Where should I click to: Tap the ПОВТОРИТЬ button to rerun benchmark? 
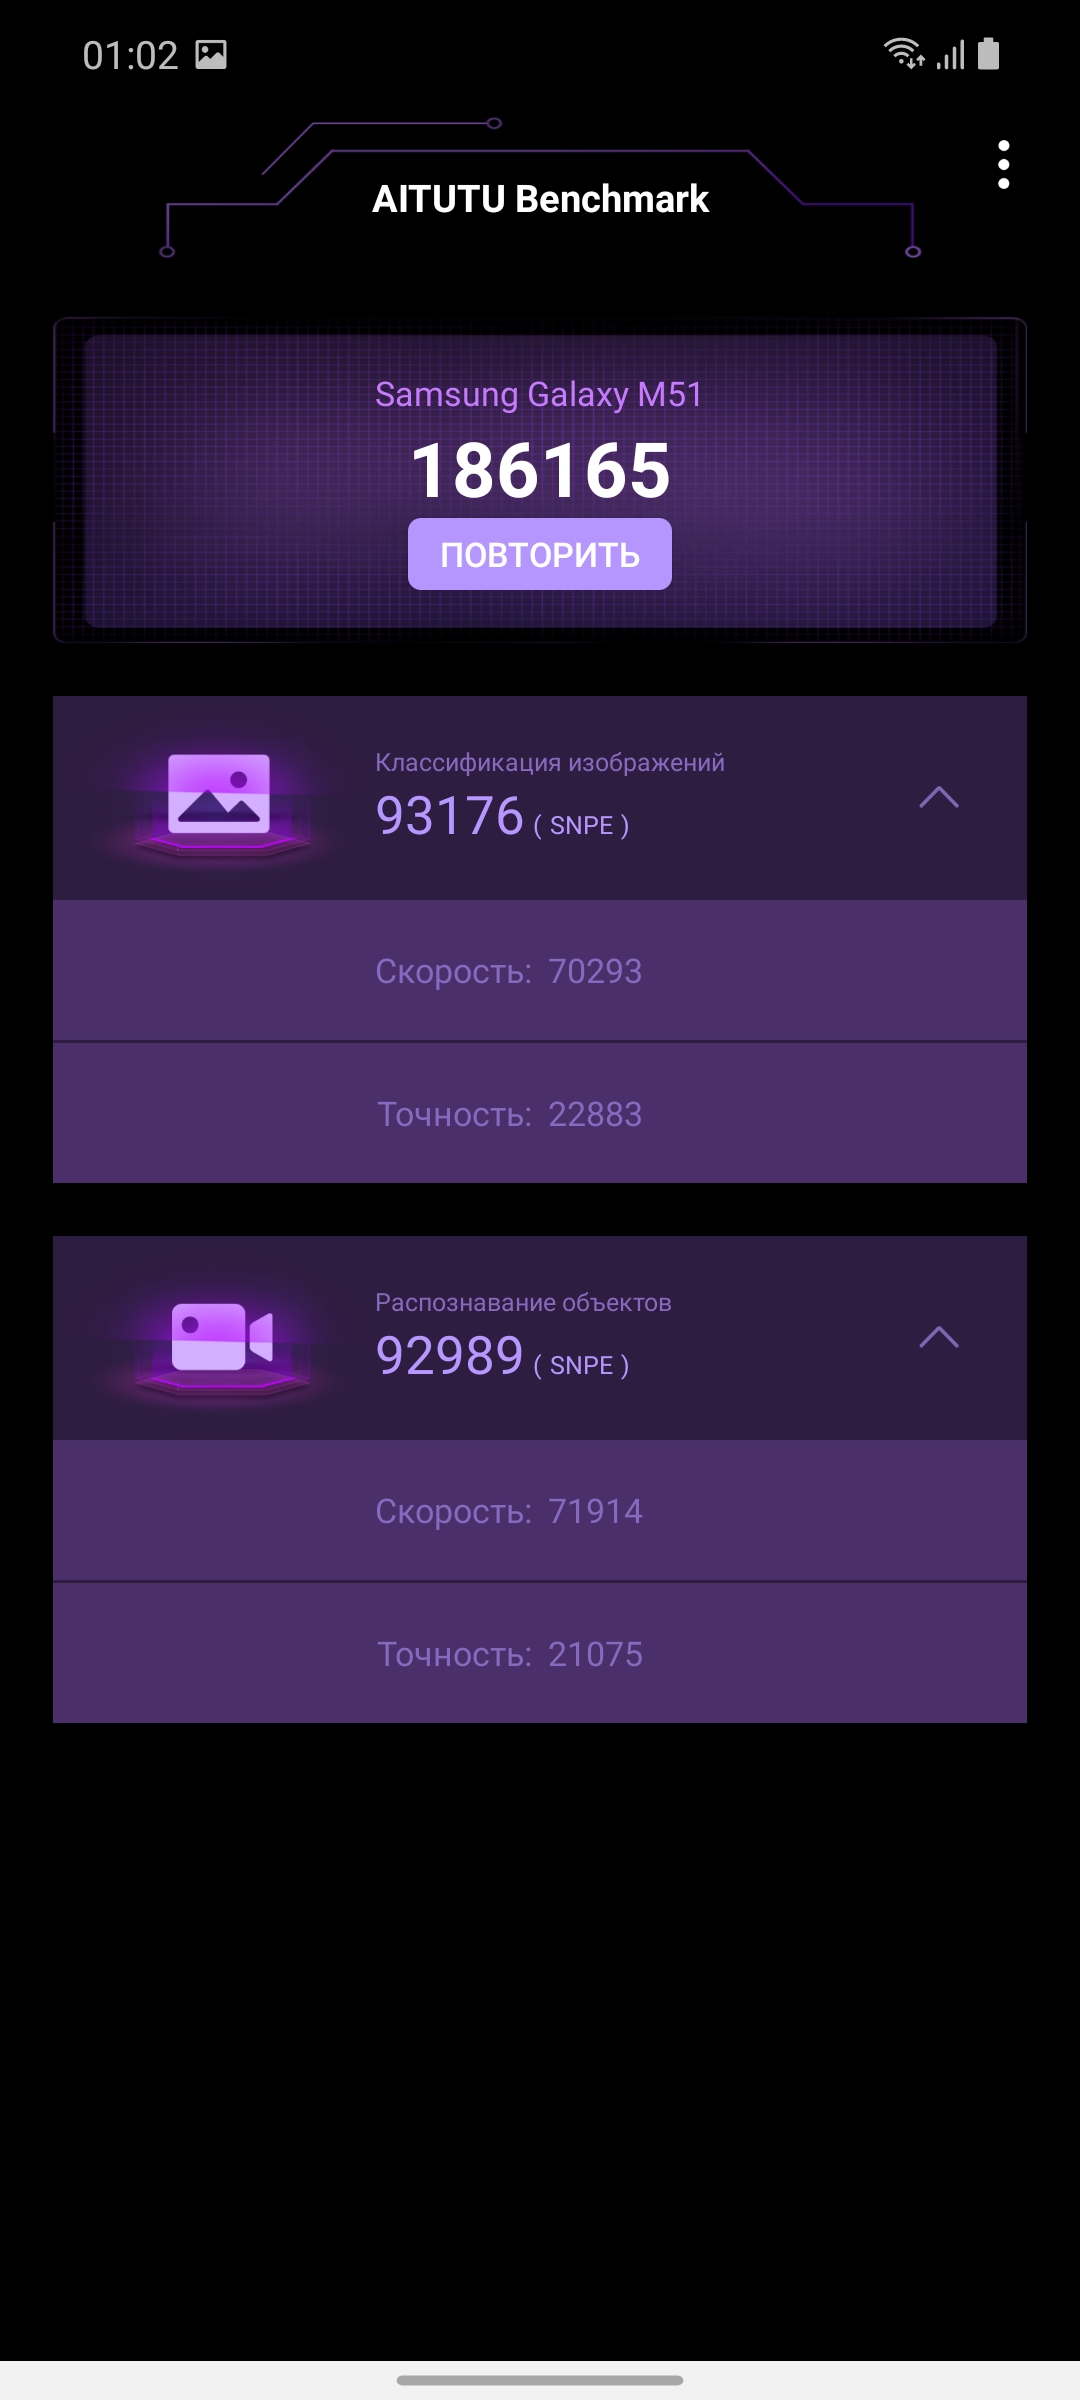pos(540,554)
